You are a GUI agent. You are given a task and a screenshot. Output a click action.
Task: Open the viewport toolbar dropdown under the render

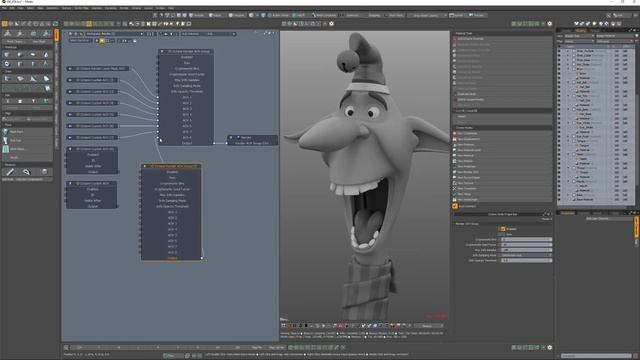pyautogui.click(x=429, y=326)
